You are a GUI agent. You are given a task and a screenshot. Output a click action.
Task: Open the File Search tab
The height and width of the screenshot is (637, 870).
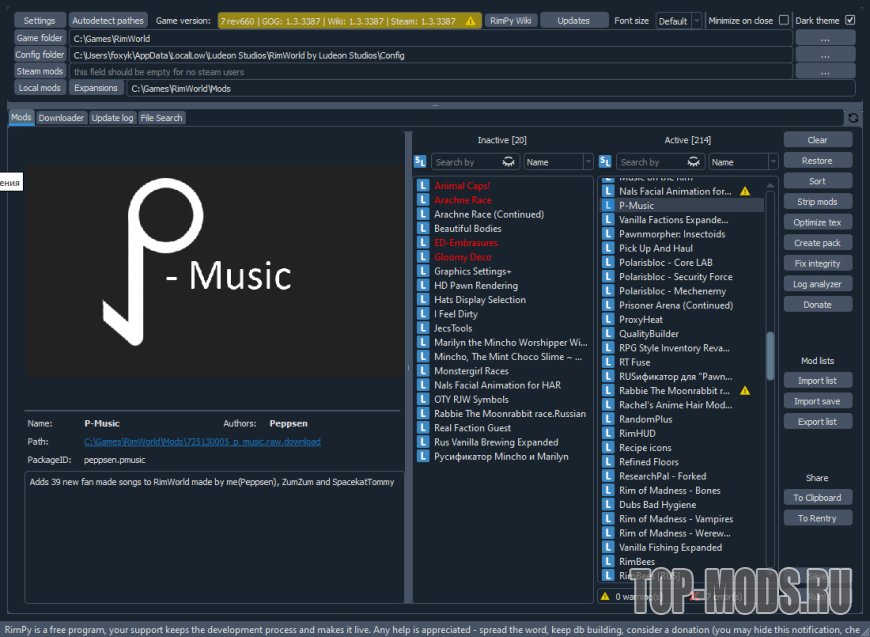(x=161, y=118)
